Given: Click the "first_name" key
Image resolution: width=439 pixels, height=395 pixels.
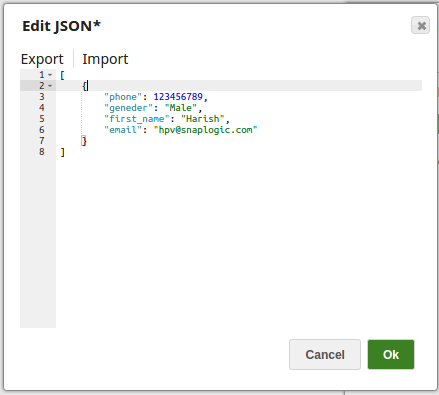Looking at the screenshot, I should pos(137,119).
